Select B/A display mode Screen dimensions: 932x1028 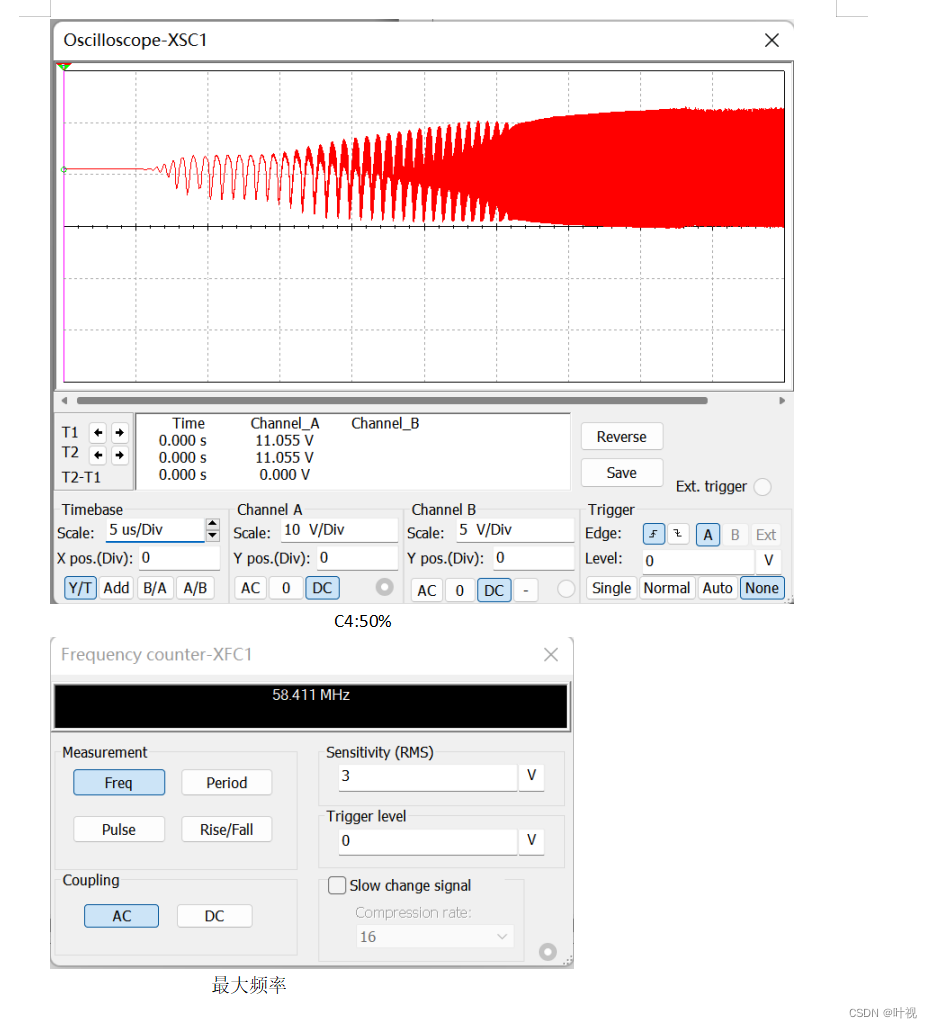coord(155,588)
